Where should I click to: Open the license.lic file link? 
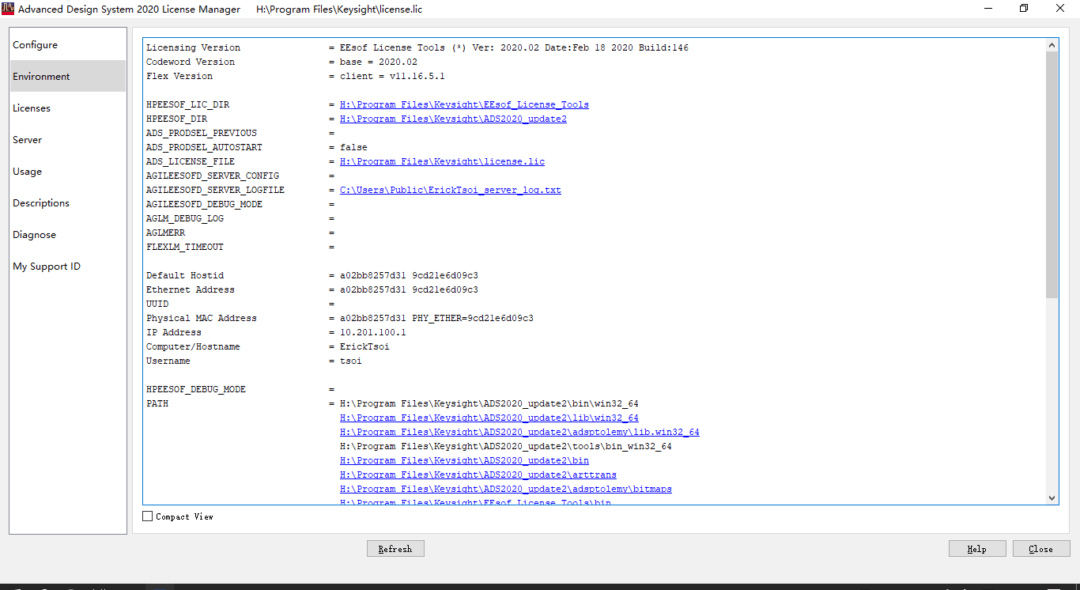[x=442, y=162]
